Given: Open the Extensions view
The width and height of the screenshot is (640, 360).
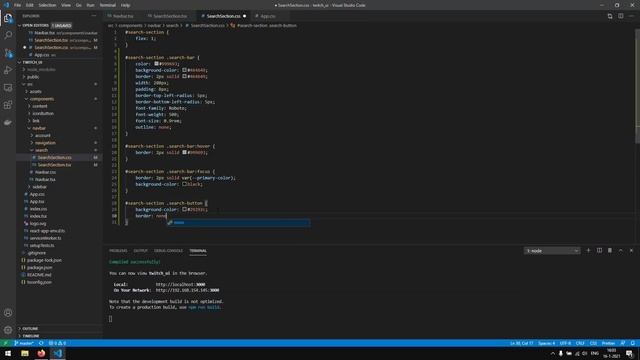Looking at the screenshot, I should click(x=8, y=105).
